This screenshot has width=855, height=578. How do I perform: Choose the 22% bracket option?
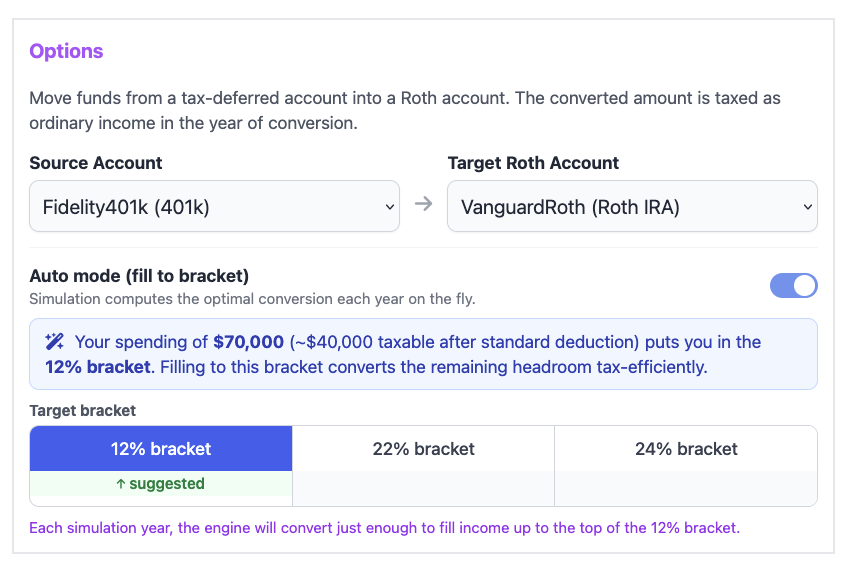(423, 449)
